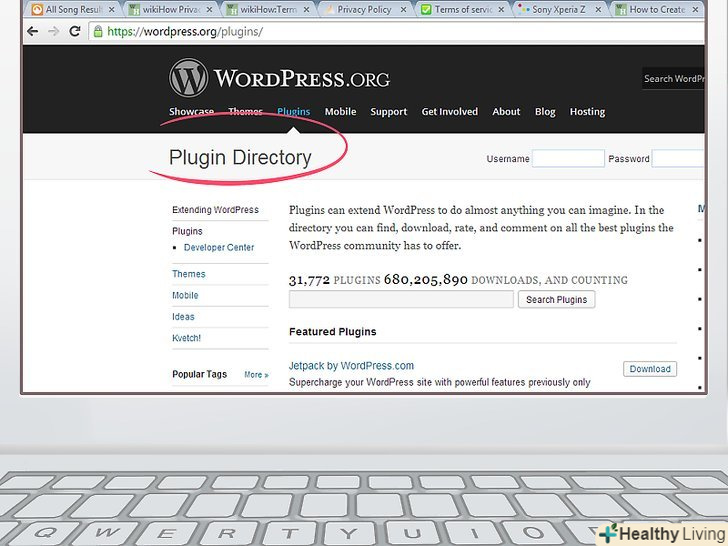Open the Kvetch! sidebar link
Screen dimensions: 728x546
186,338
